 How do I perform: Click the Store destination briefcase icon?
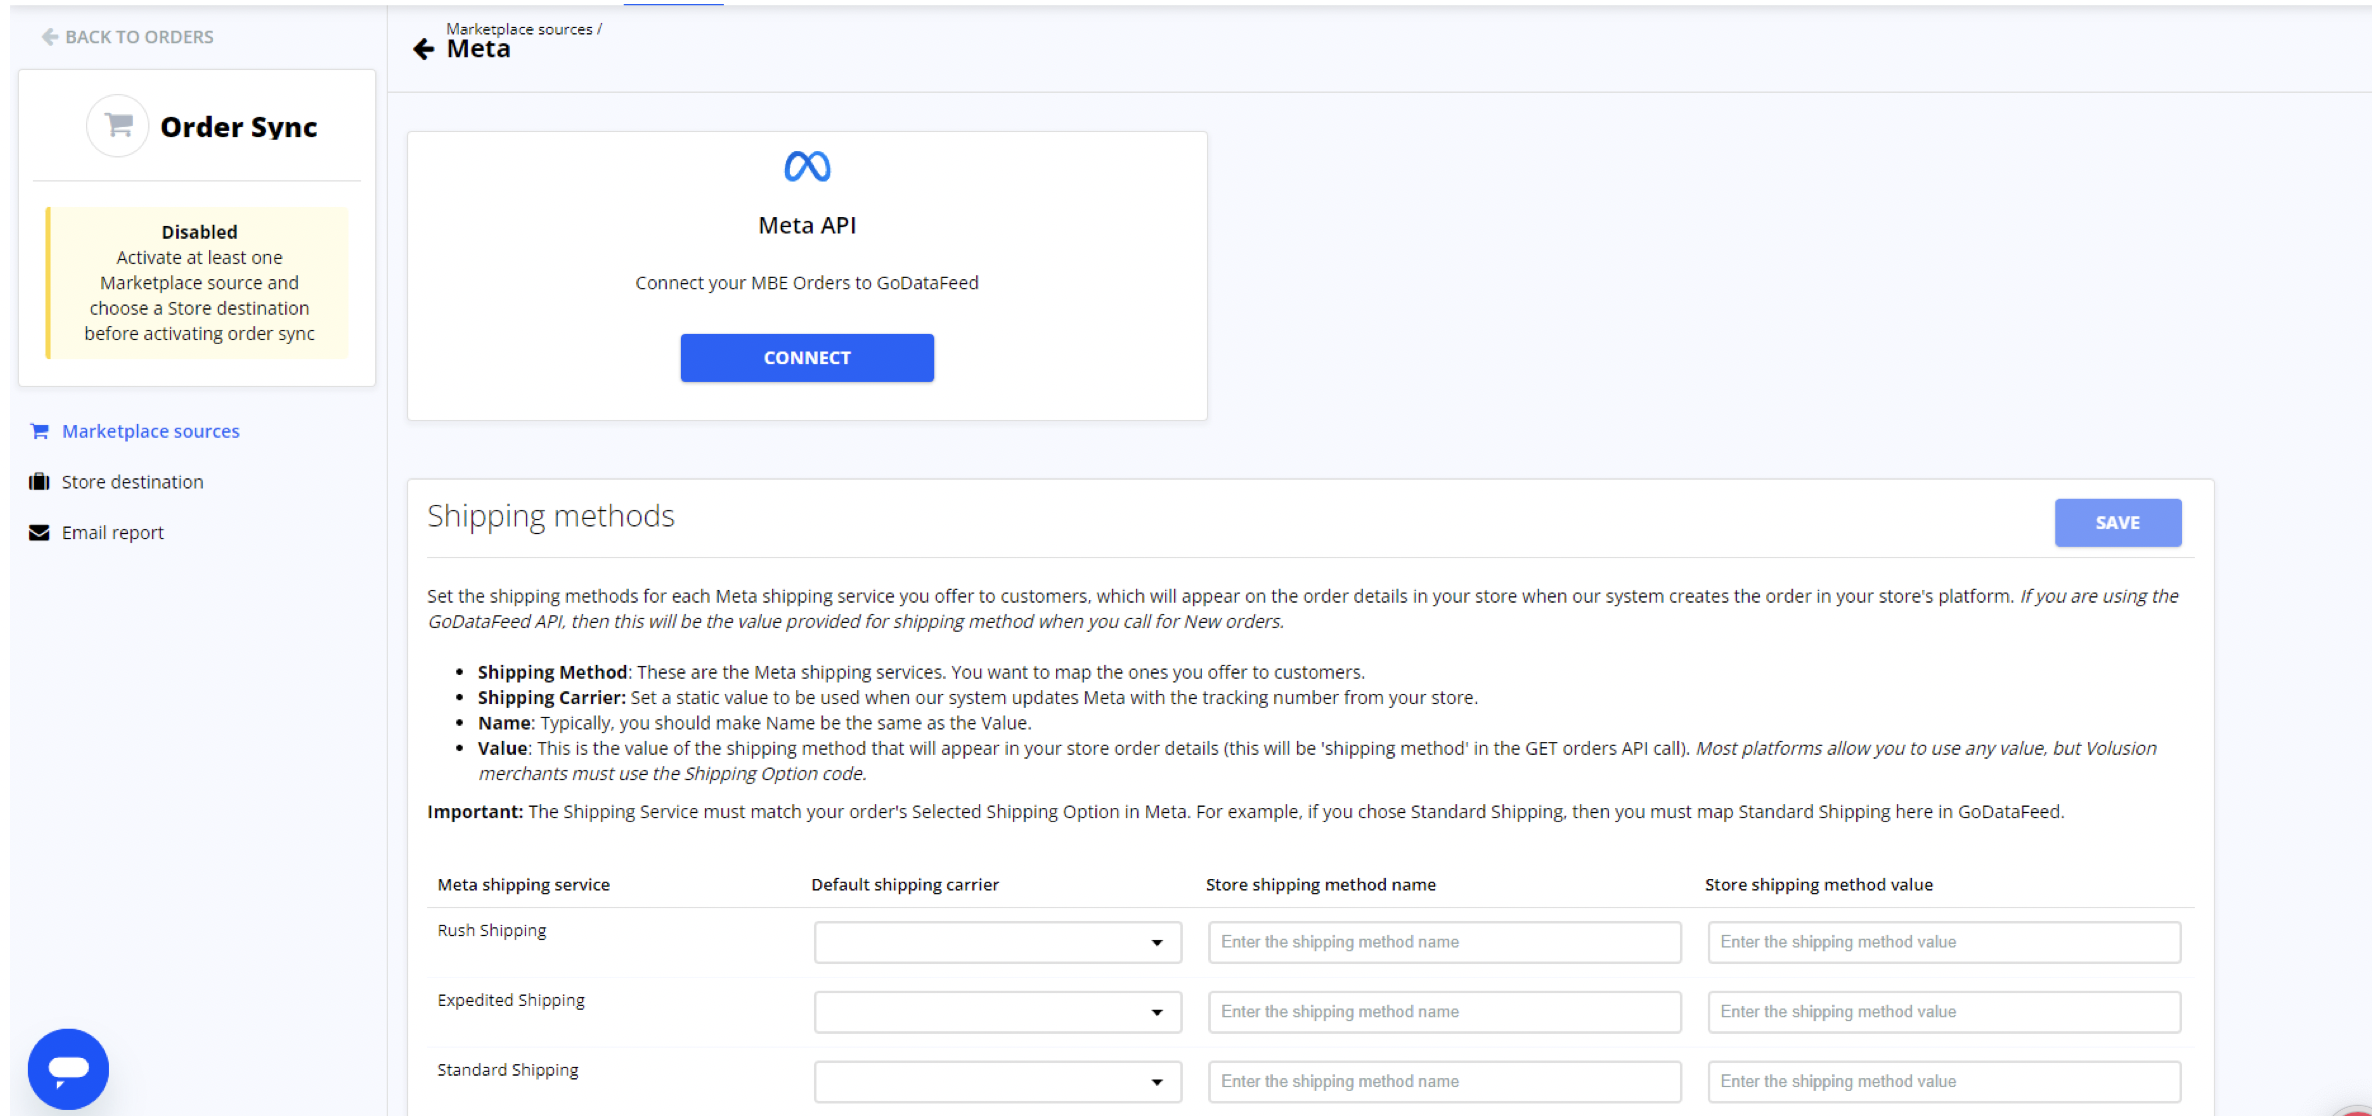[x=39, y=482]
